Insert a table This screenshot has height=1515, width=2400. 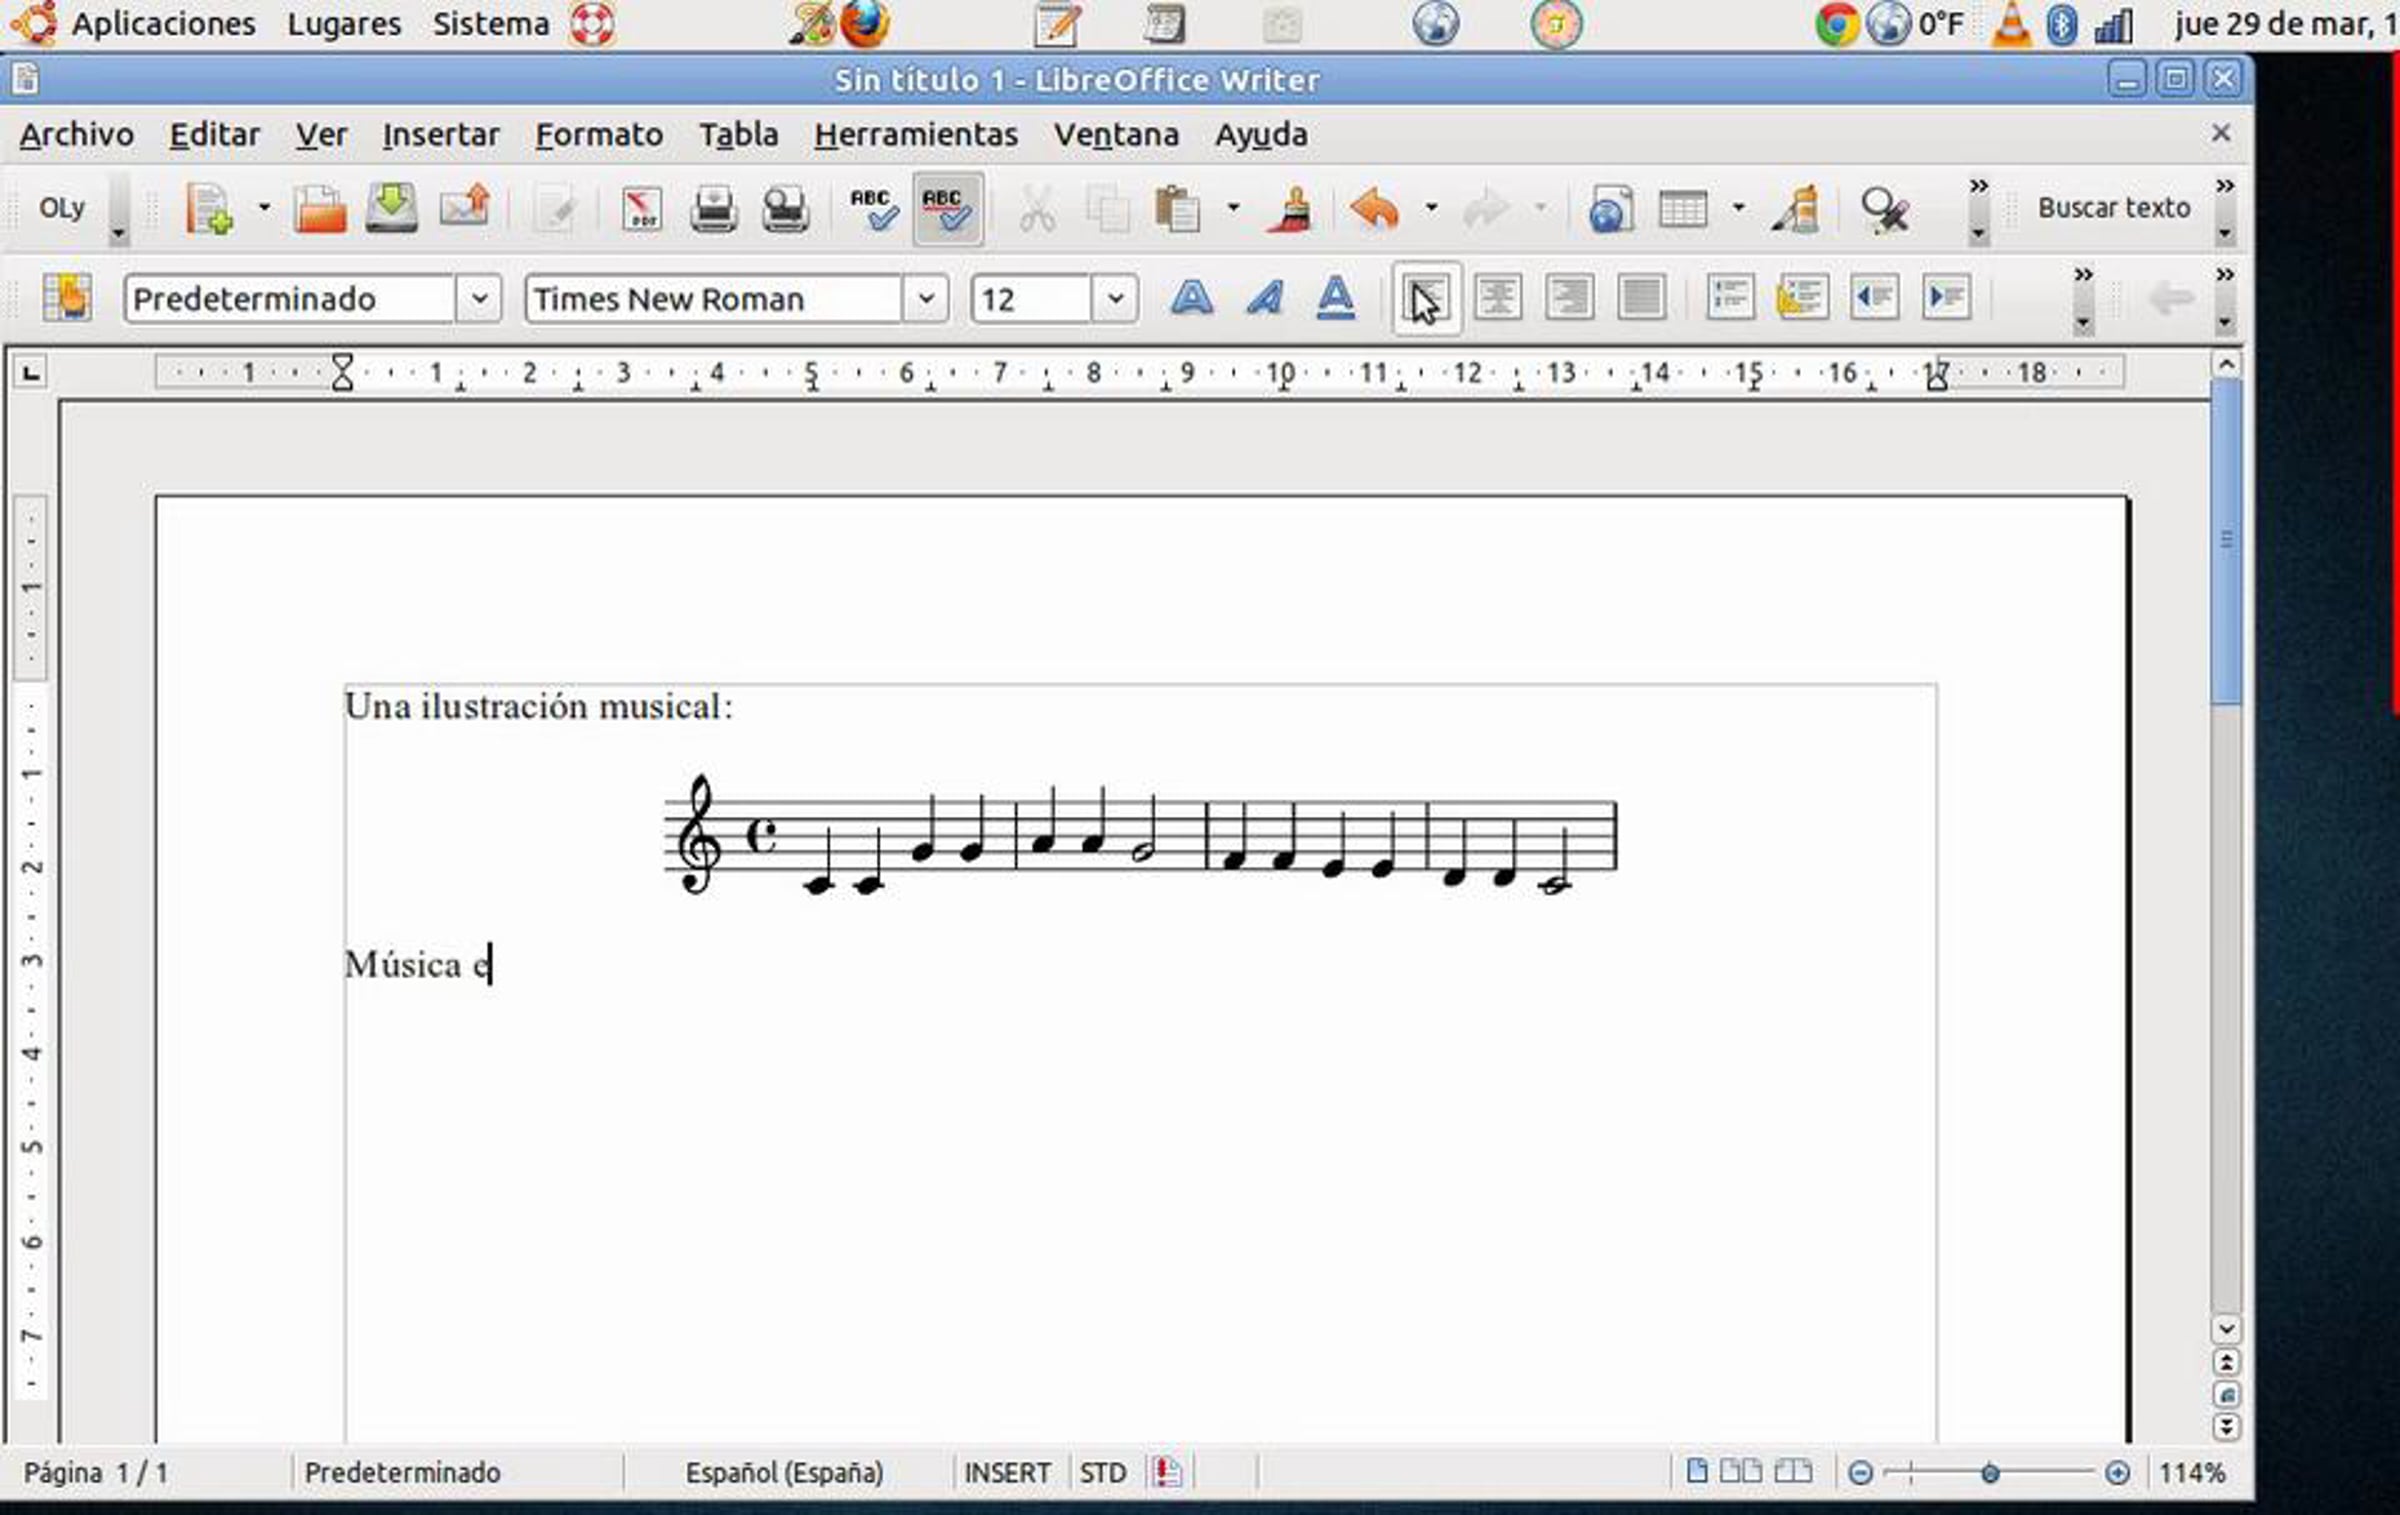[x=1683, y=209]
